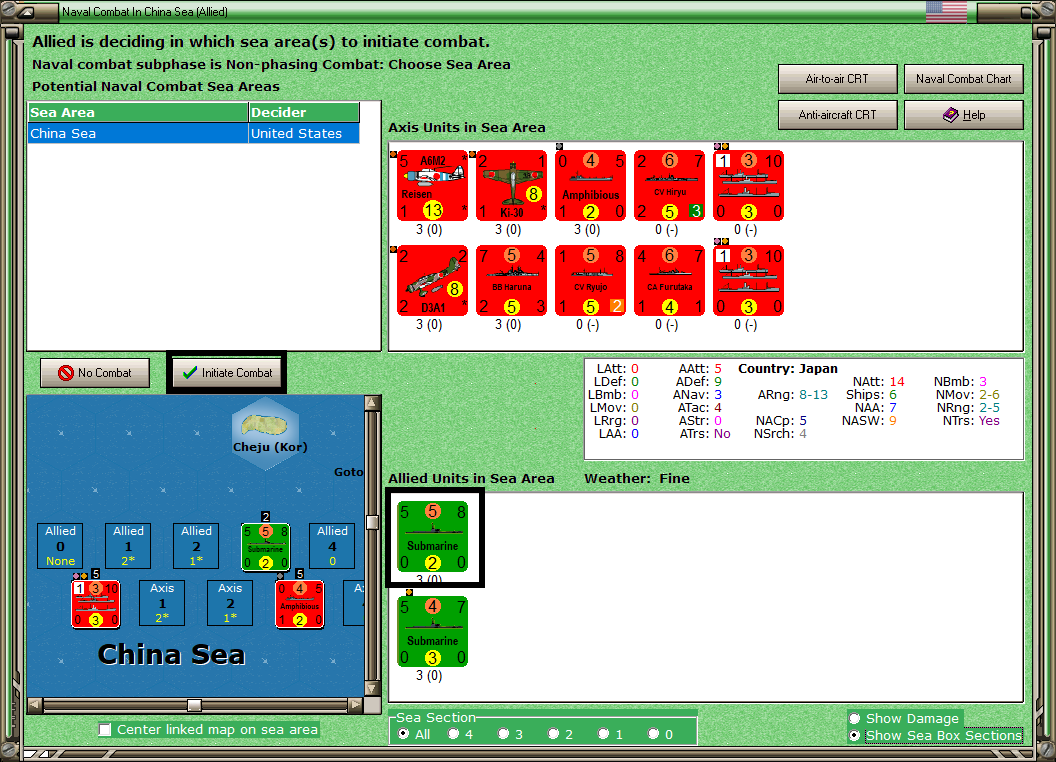Select the CV Hiryu carrier unit
This screenshot has width=1056, height=762.
pyautogui.click(x=669, y=185)
